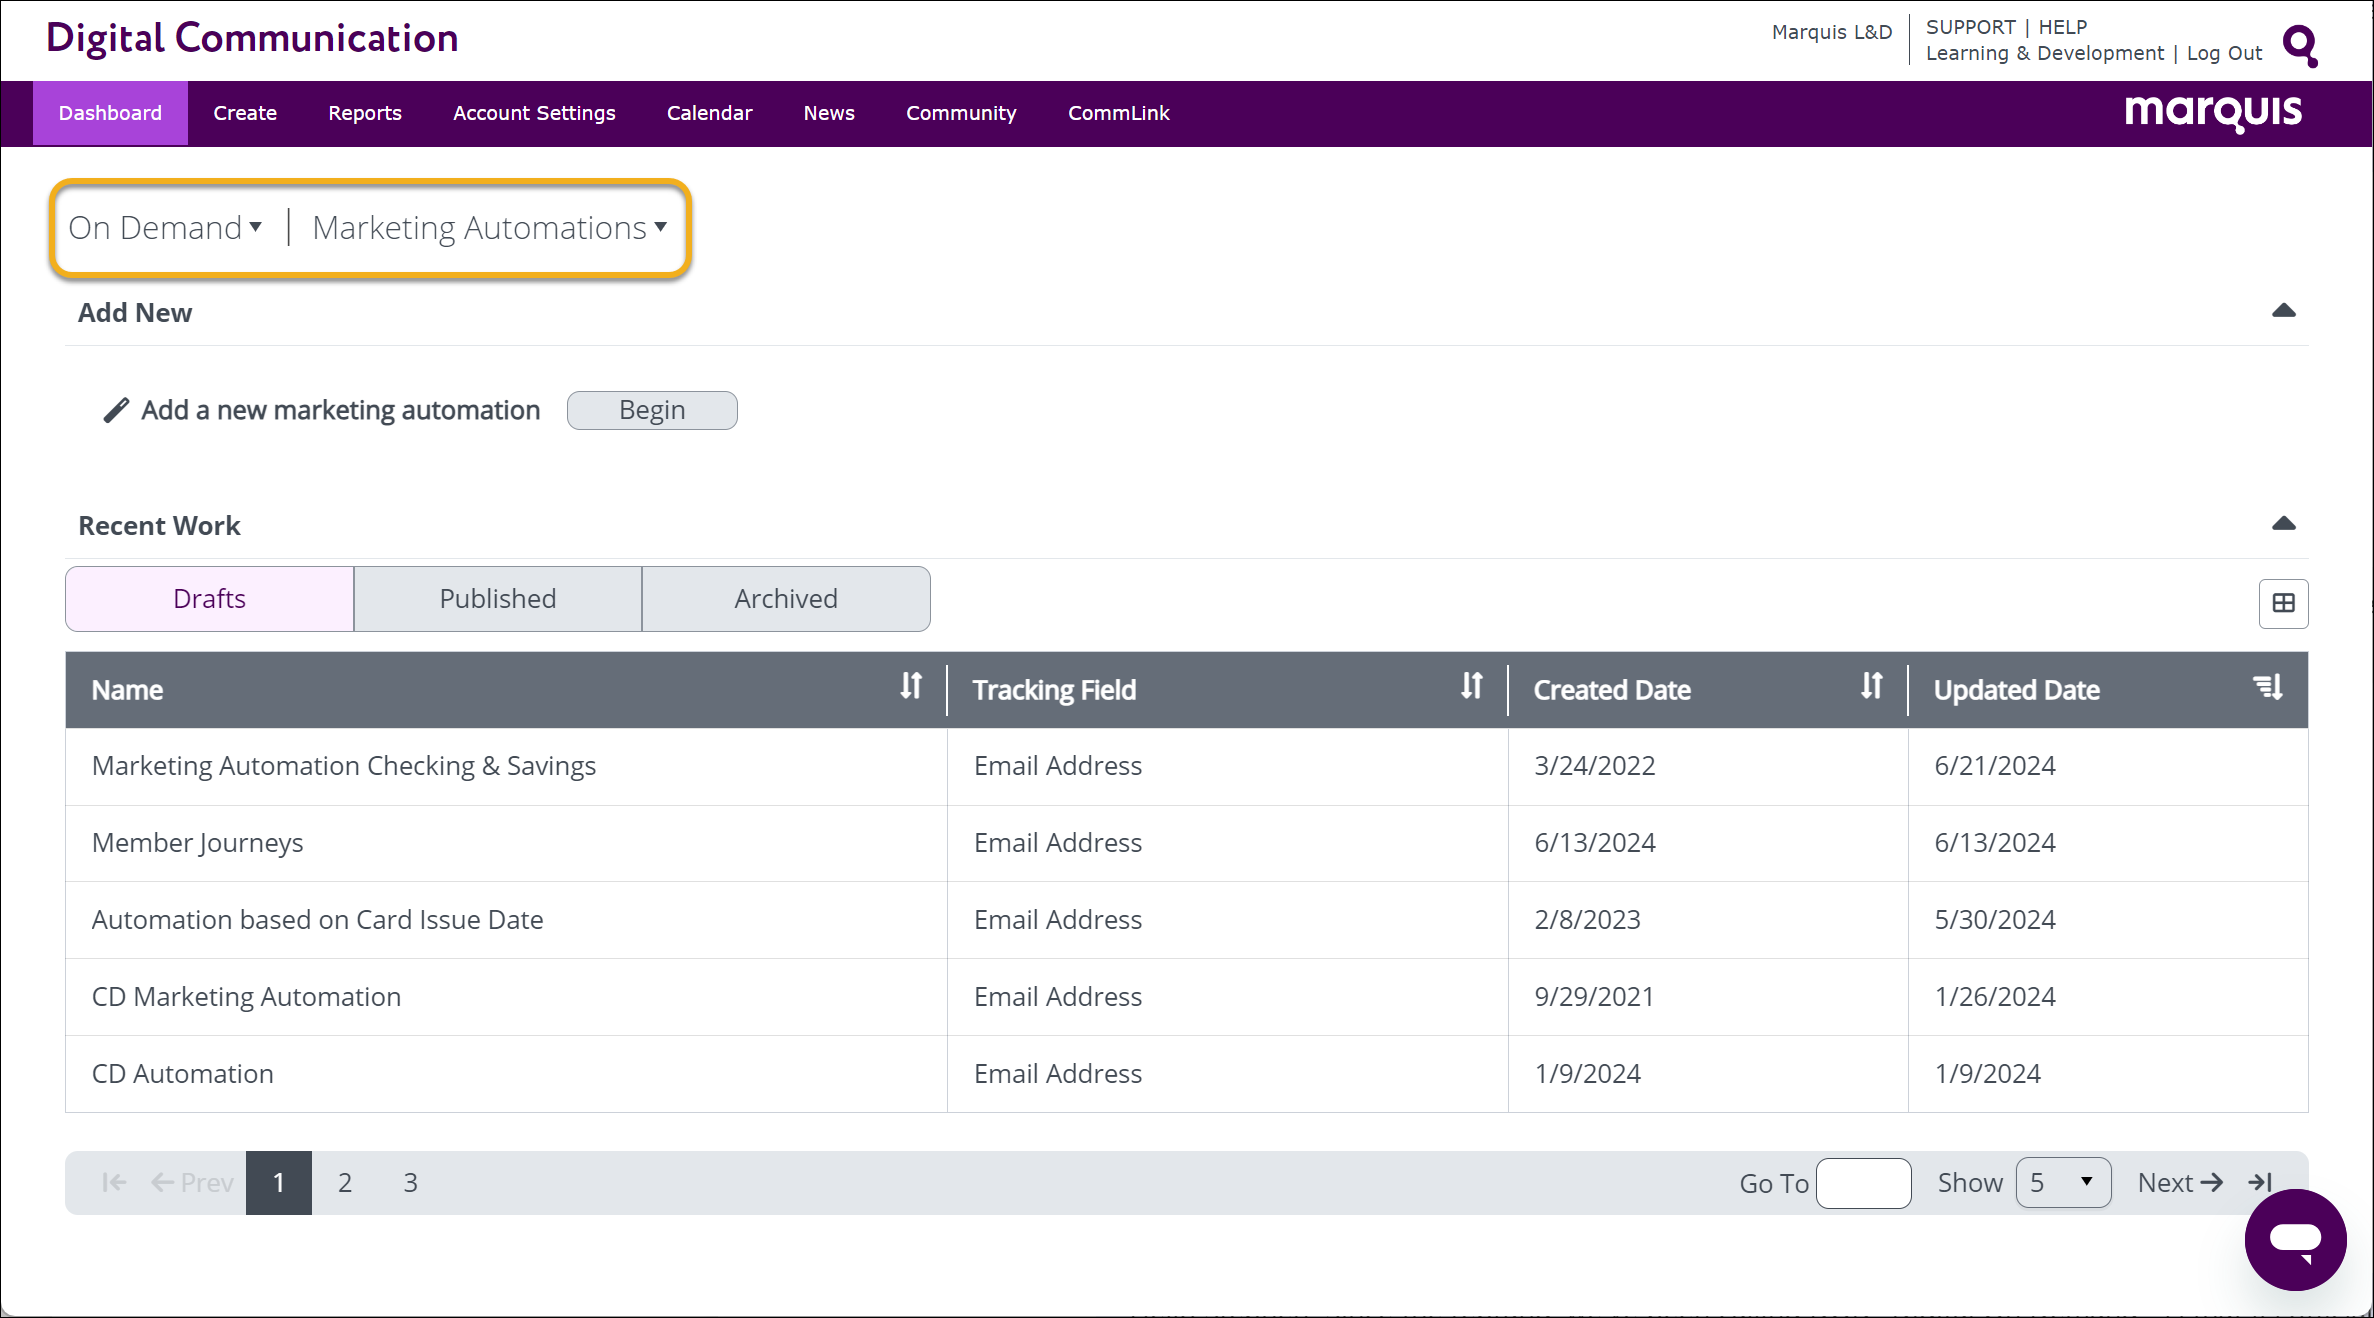Select page 1 in pagination
Image resolution: width=2374 pixels, height=1318 pixels.
pyautogui.click(x=279, y=1183)
